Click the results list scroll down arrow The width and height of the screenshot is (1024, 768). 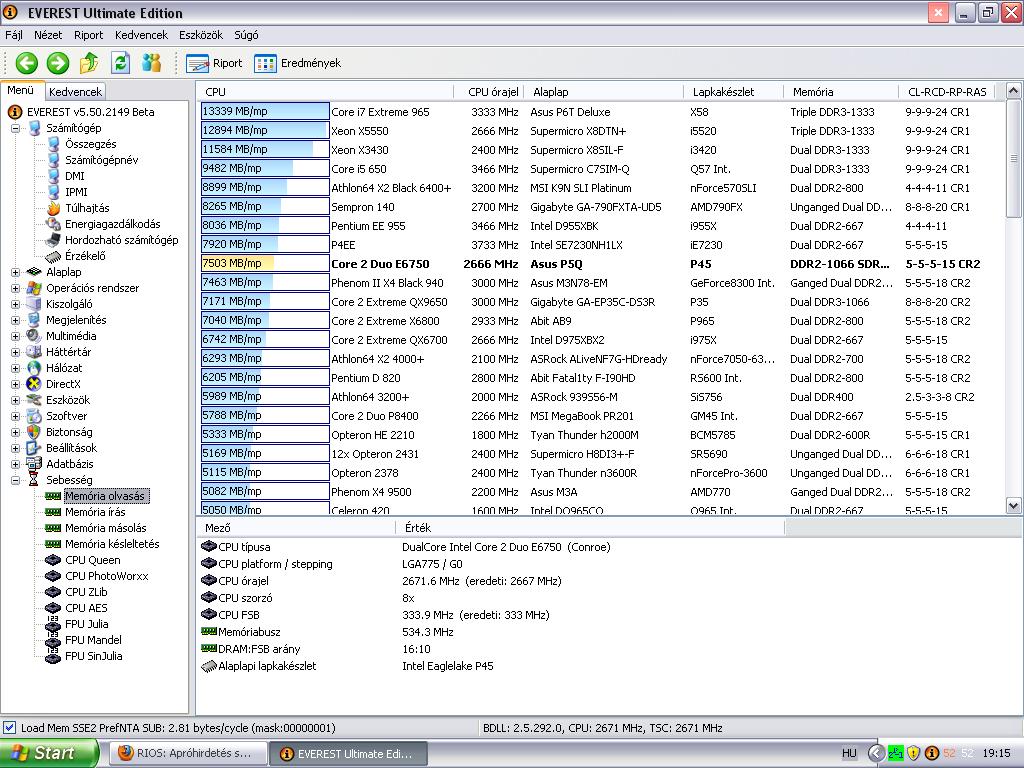pos(1013,505)
